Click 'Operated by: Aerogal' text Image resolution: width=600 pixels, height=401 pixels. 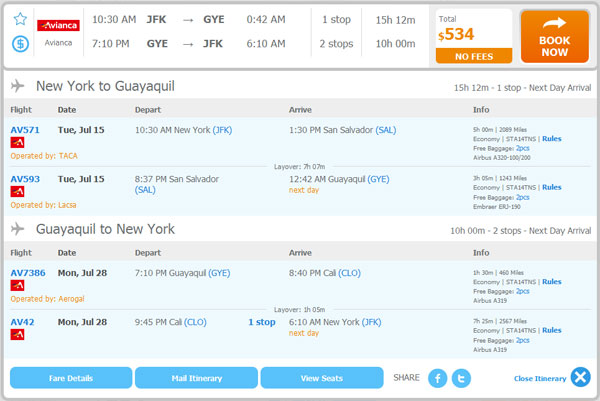[x=47, y=299]
